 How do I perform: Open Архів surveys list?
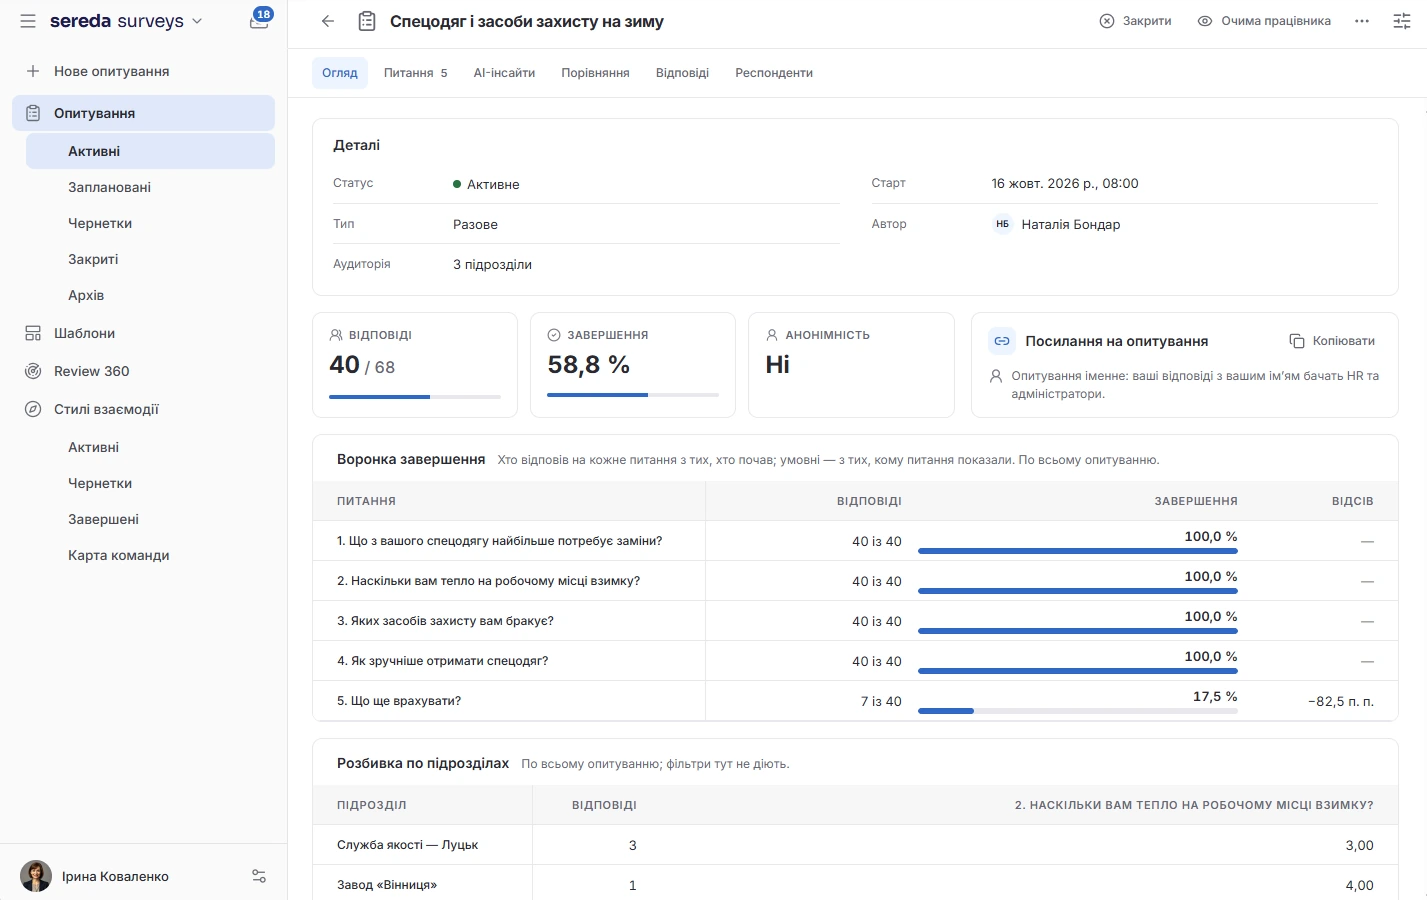150,295
